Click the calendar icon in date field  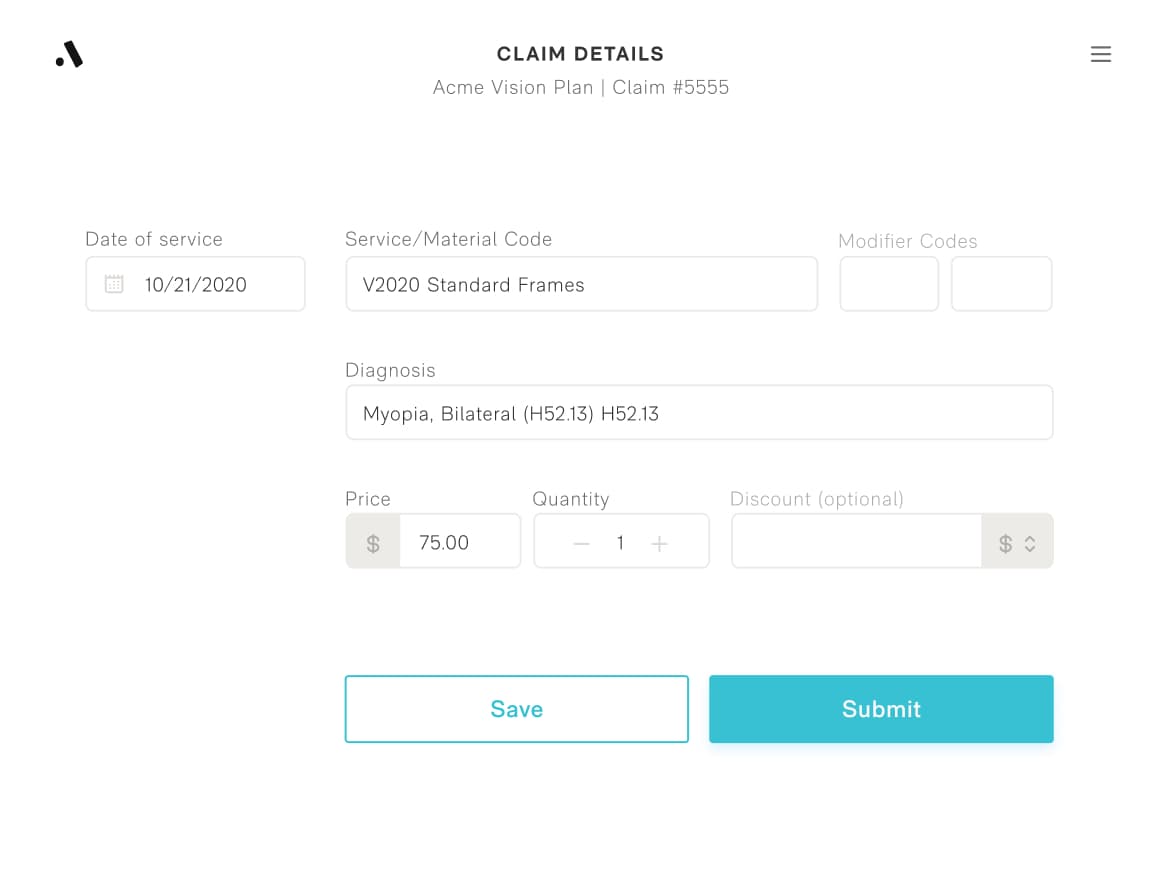(114, 284)
